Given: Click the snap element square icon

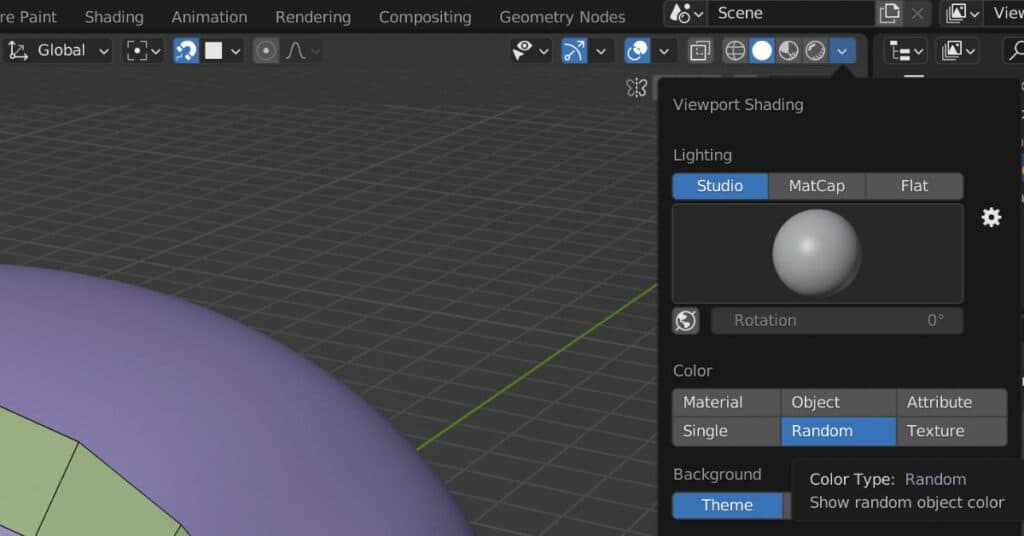Looking at the screenshot, I should (214, 51).
